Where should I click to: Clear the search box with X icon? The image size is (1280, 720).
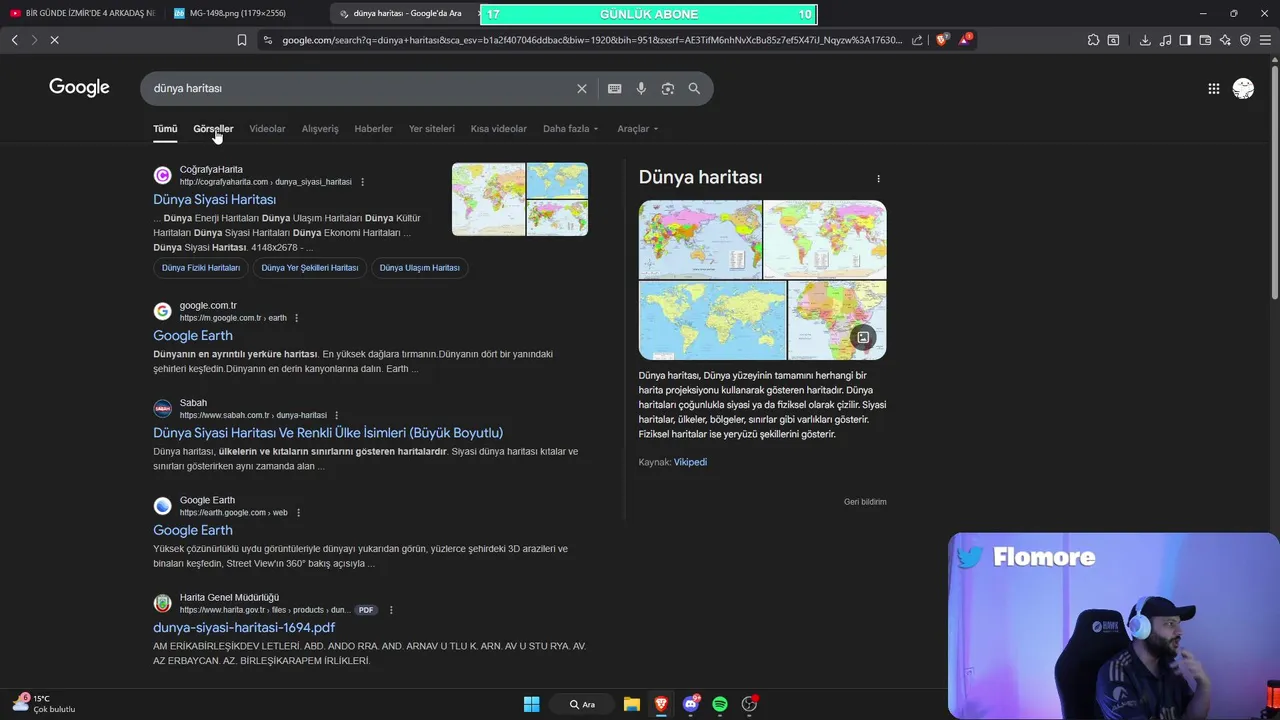(x=582, y=88)
